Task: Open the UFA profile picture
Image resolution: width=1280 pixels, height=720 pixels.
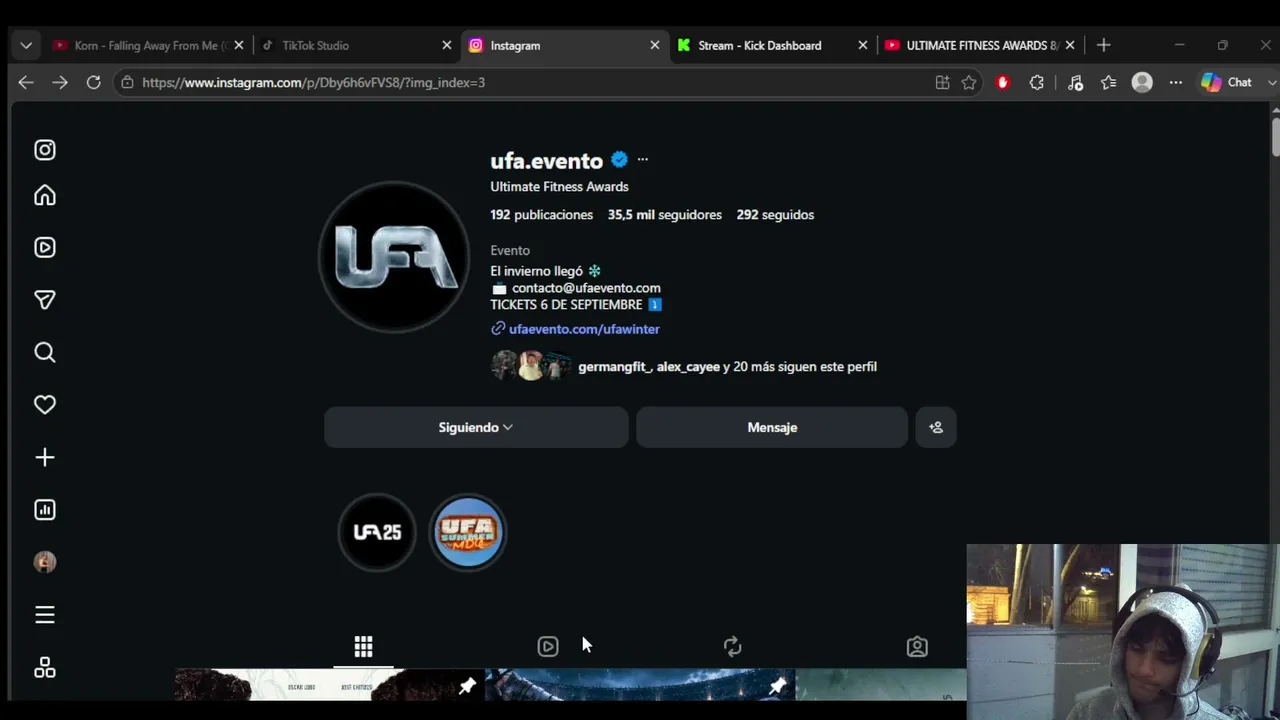Action: point(394,257)
